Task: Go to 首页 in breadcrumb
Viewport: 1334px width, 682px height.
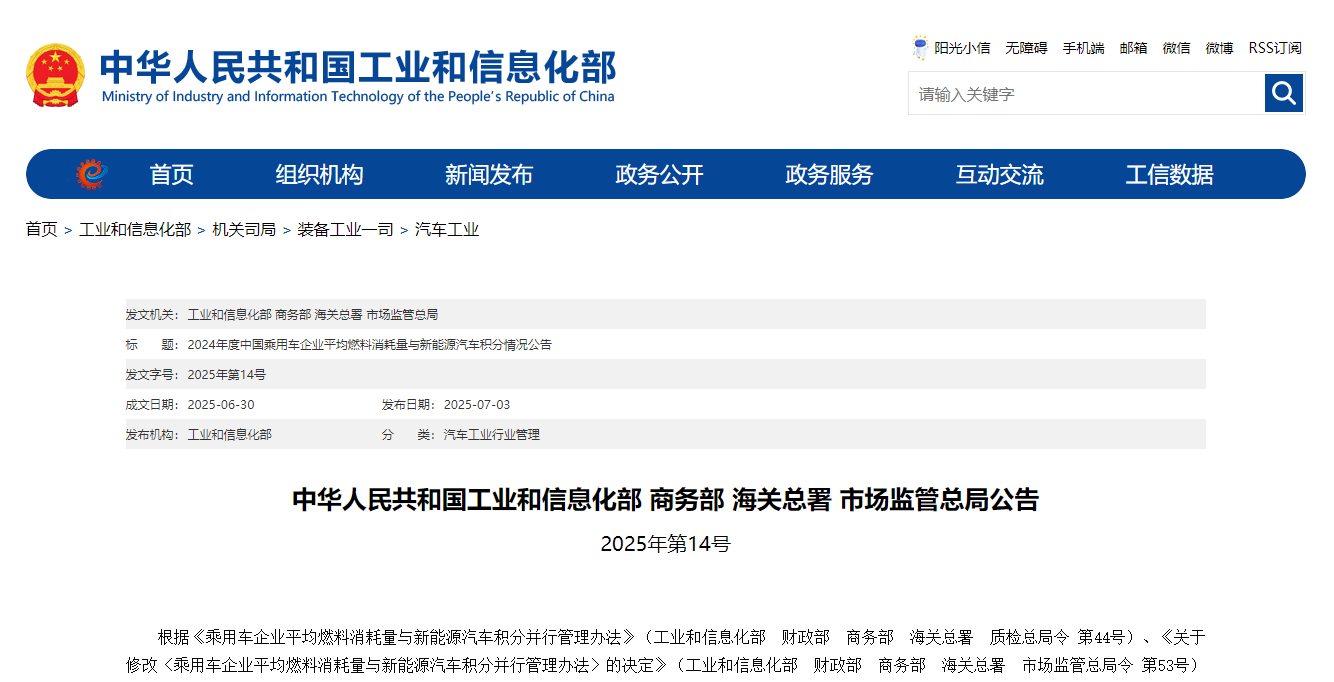Action: tap(42, 229)
